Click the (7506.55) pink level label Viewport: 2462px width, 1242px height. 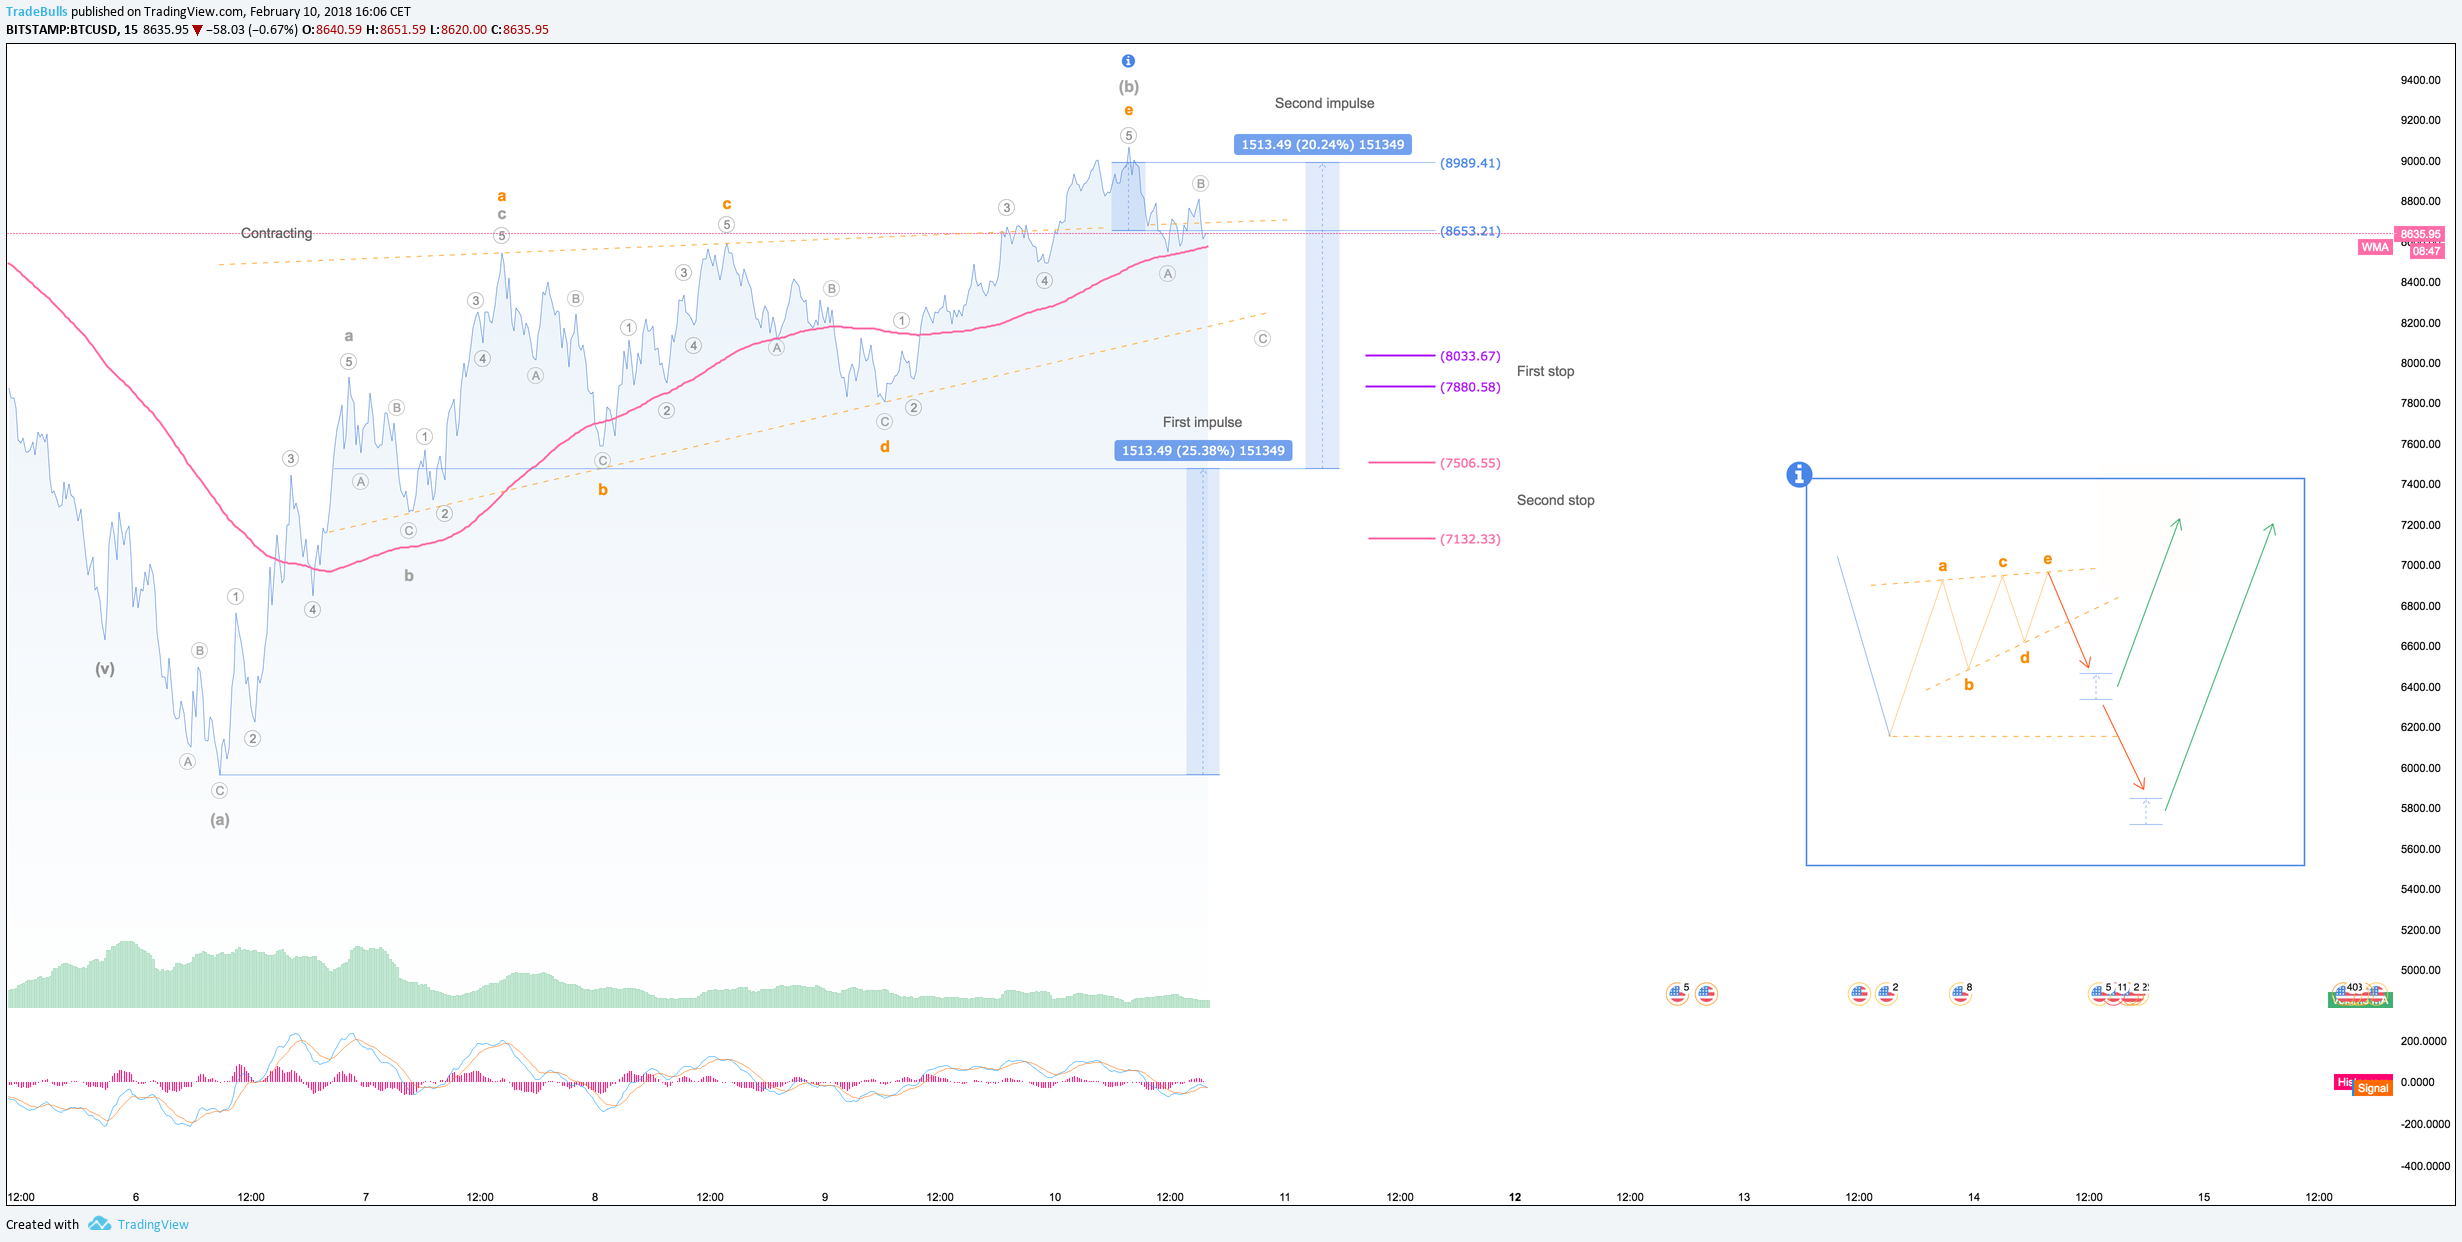coord(1470,463)
